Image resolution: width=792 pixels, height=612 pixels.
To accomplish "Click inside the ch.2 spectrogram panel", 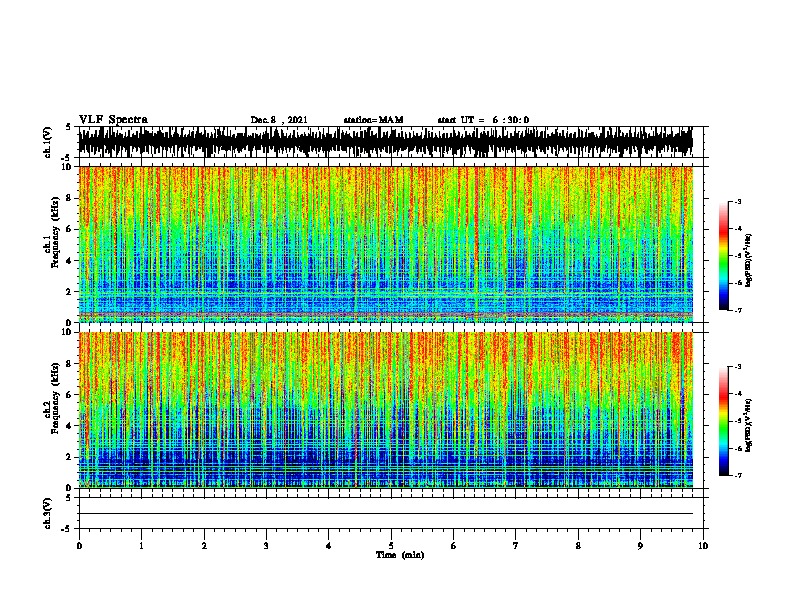I will point(385,410).
